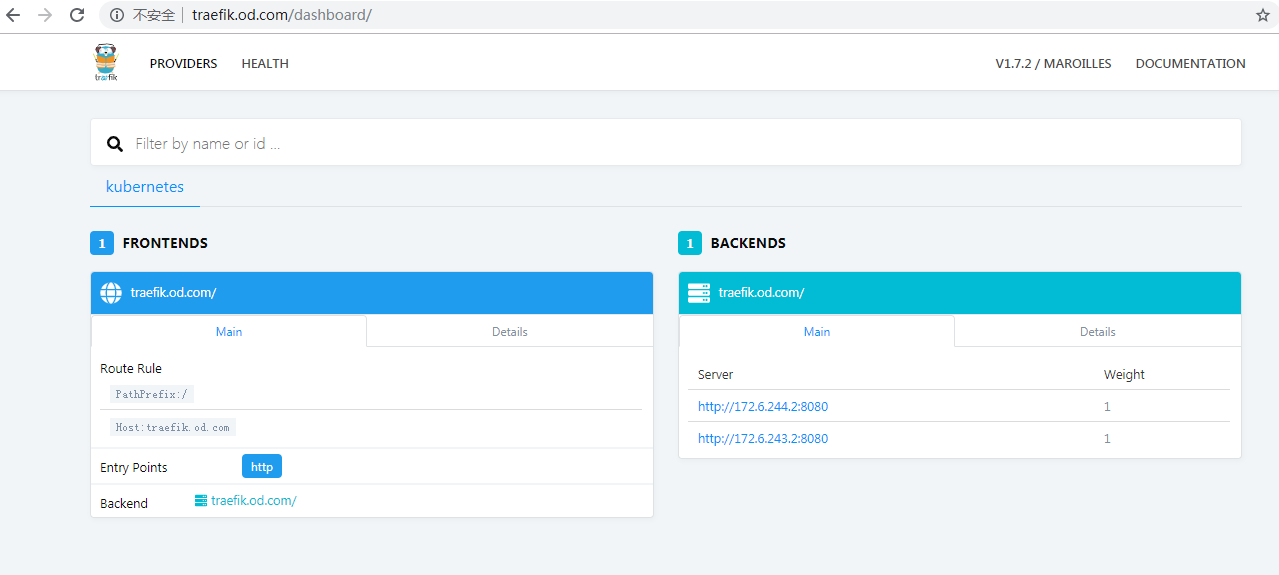
Task: Click the FRONTENDS heading
Action: click(x=165, y=243)
